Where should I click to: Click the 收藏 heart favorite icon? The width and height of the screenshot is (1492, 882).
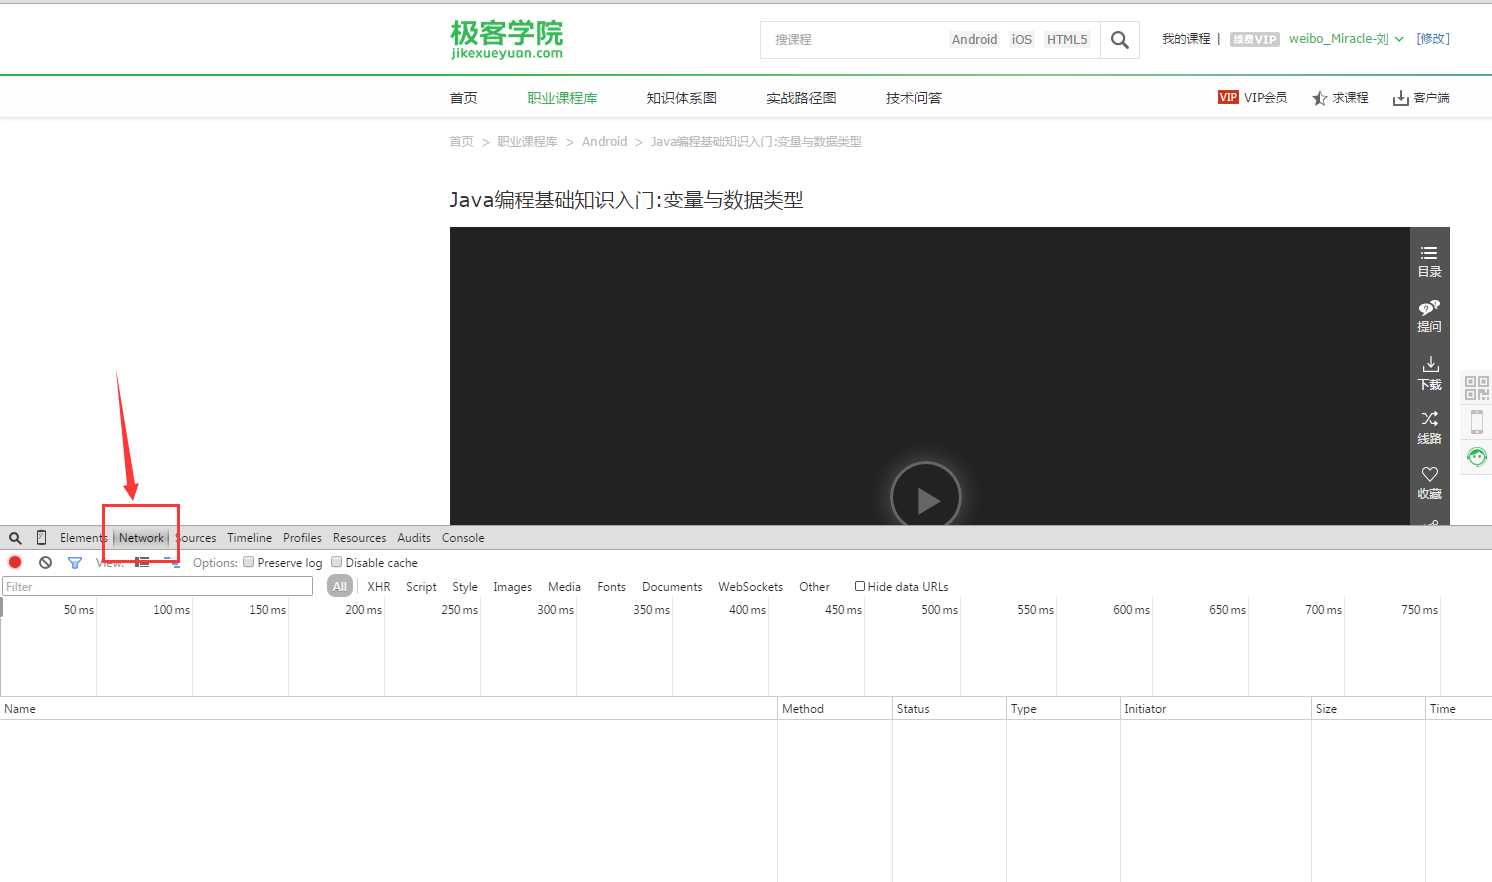(x=1429, y=482)
